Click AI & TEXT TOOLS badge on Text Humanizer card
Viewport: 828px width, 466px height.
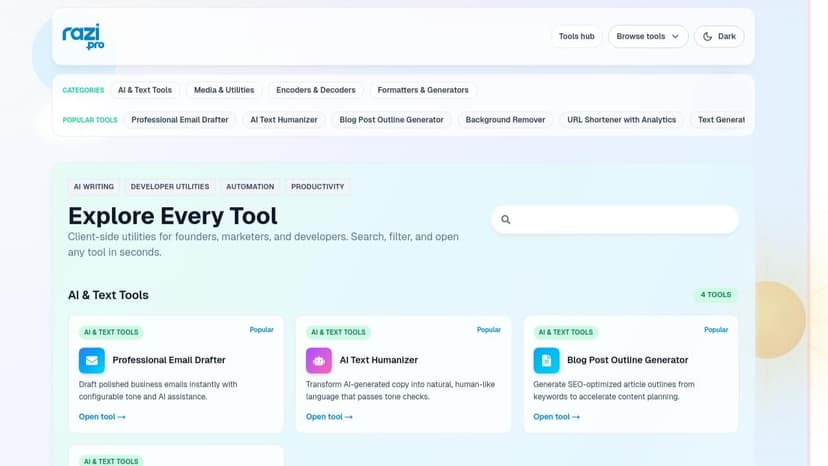click(x=338, y=332)
